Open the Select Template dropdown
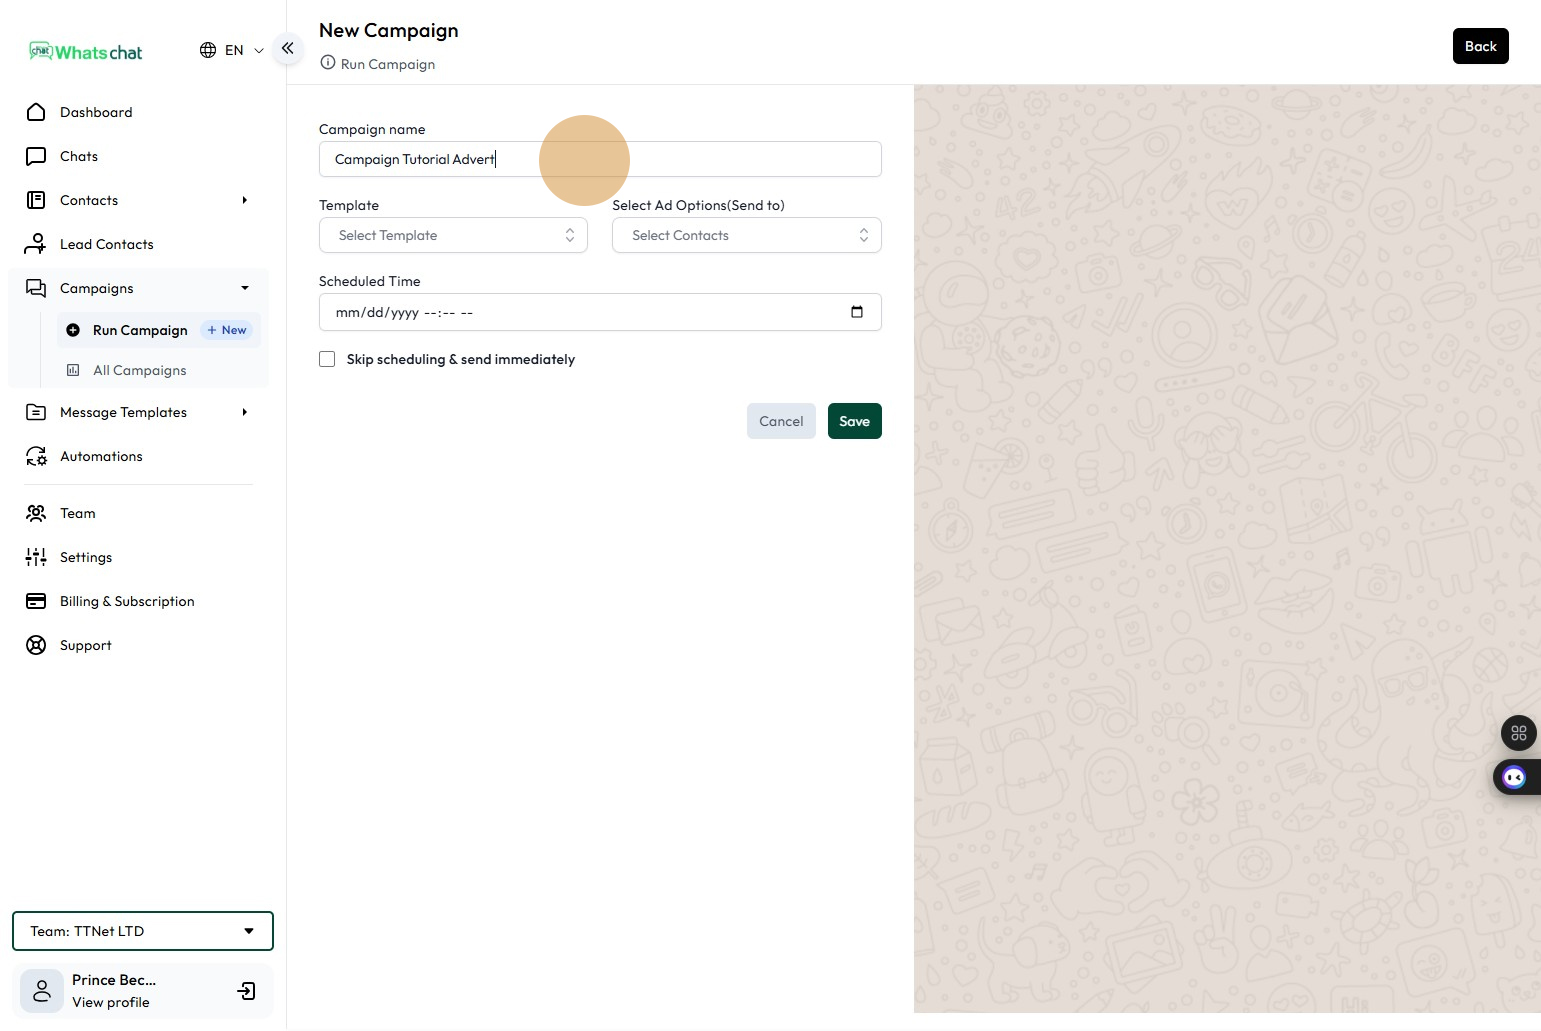 [x=453, y=235]
